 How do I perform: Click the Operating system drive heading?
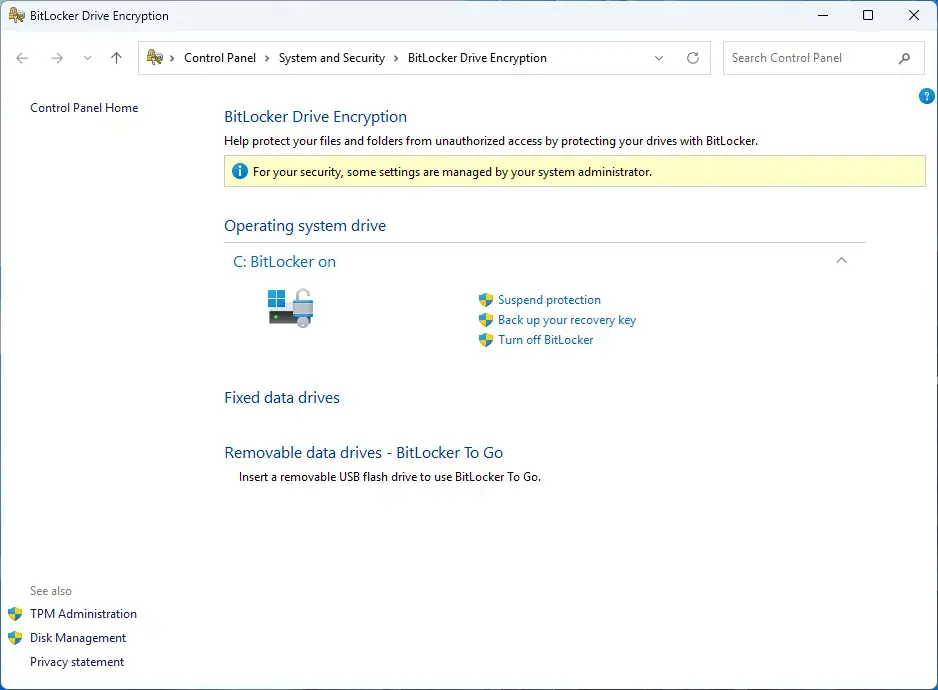(305, 226)
